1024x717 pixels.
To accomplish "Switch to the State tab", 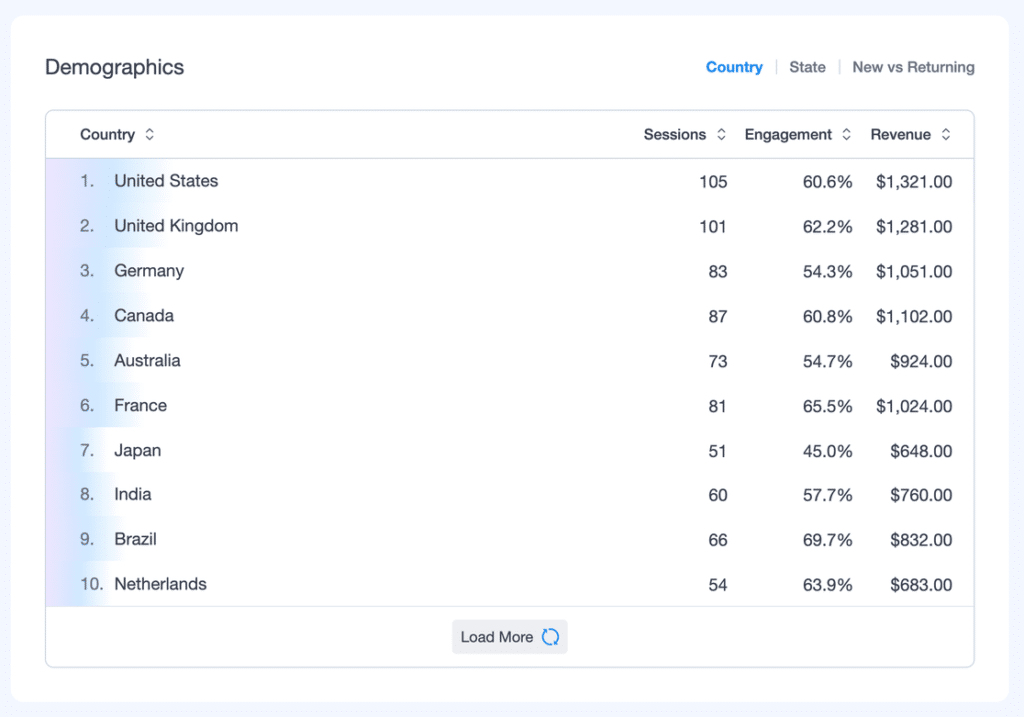I will pos(807,67).
